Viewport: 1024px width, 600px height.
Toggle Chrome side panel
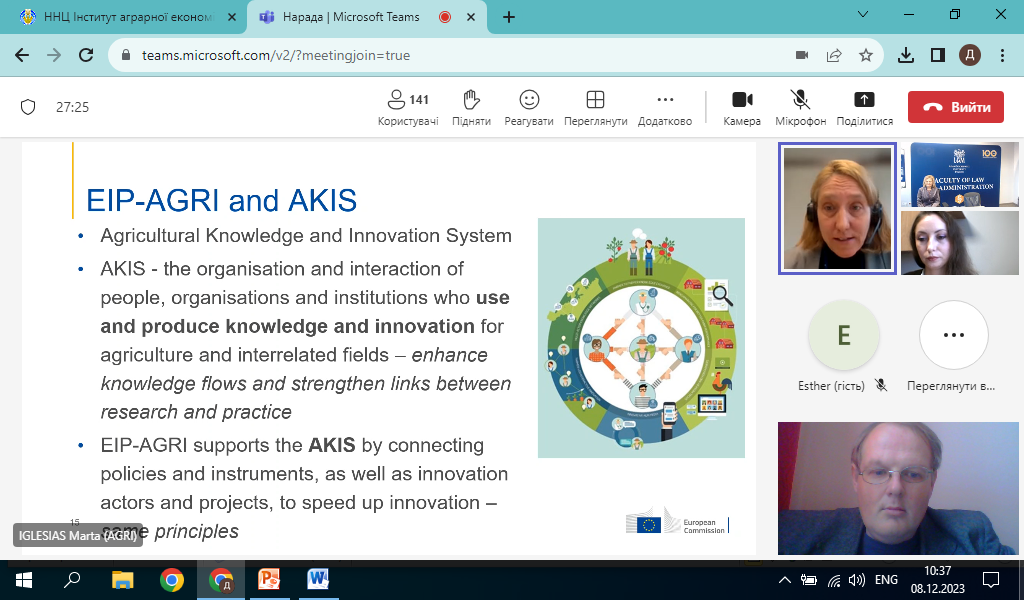[938, 55]
